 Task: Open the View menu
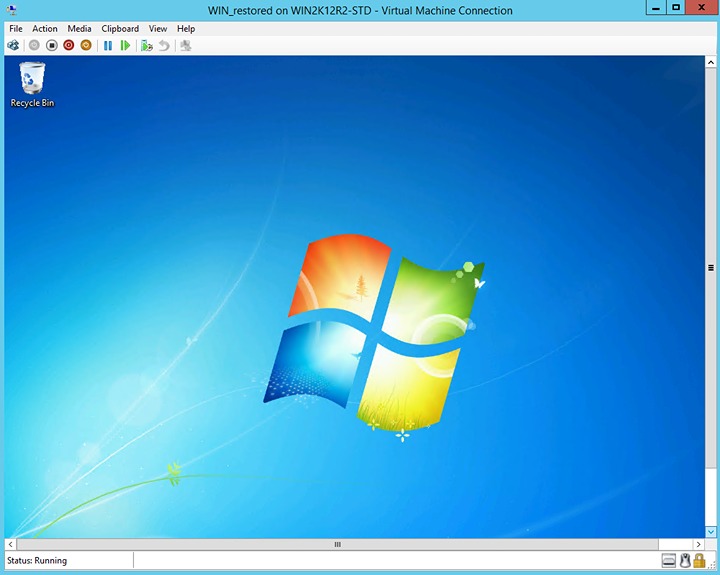158,29
